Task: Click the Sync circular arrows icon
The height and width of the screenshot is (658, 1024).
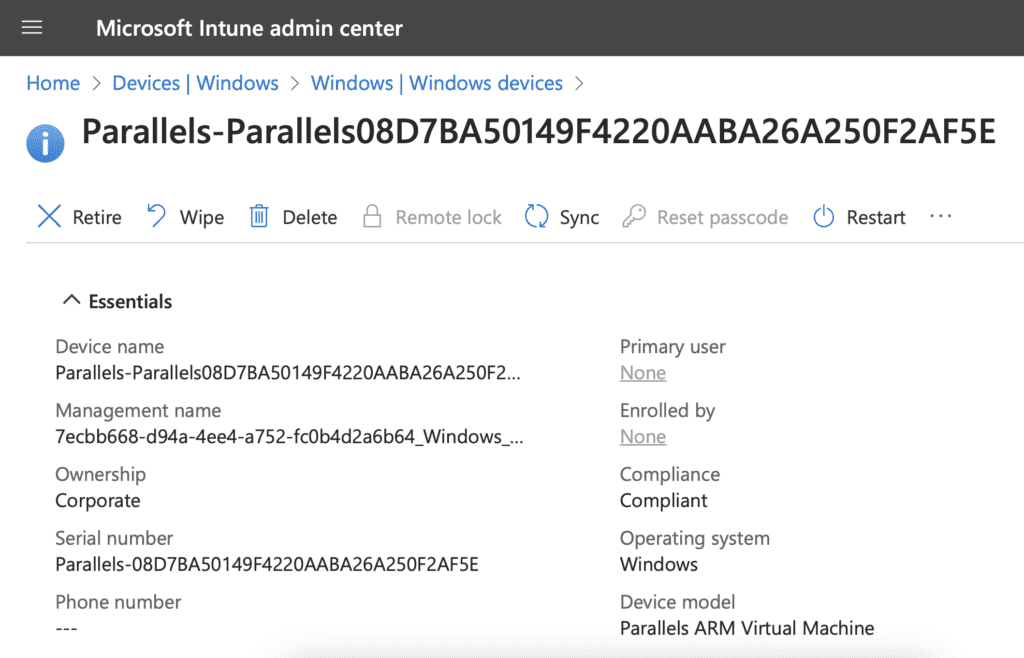Action: pyautogui.click(x=537, y=217)
